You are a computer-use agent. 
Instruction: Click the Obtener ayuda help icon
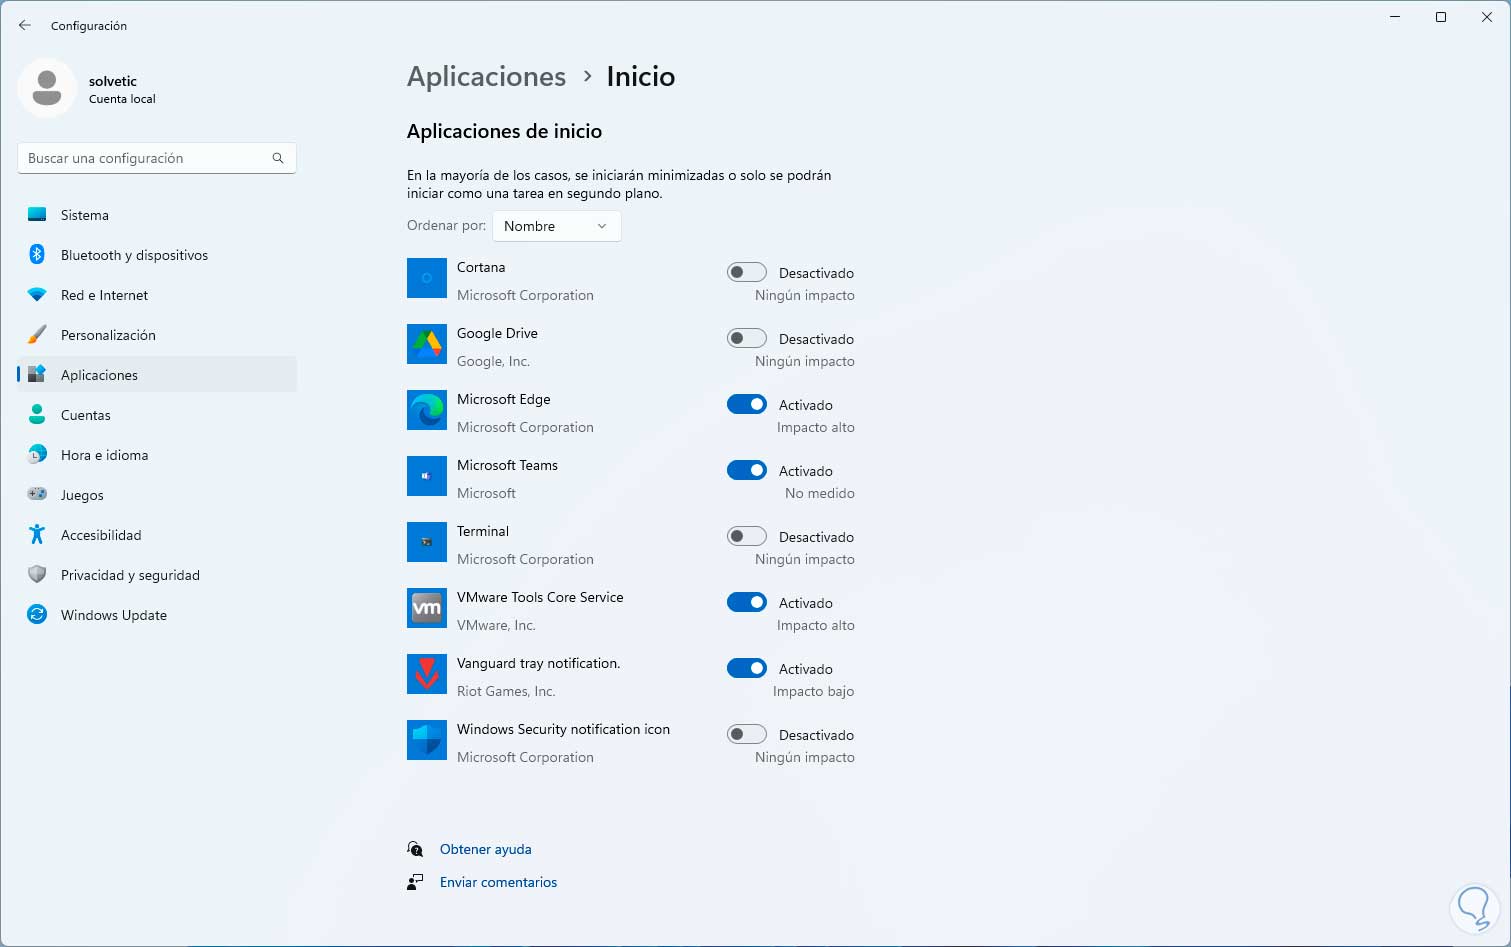415,849
